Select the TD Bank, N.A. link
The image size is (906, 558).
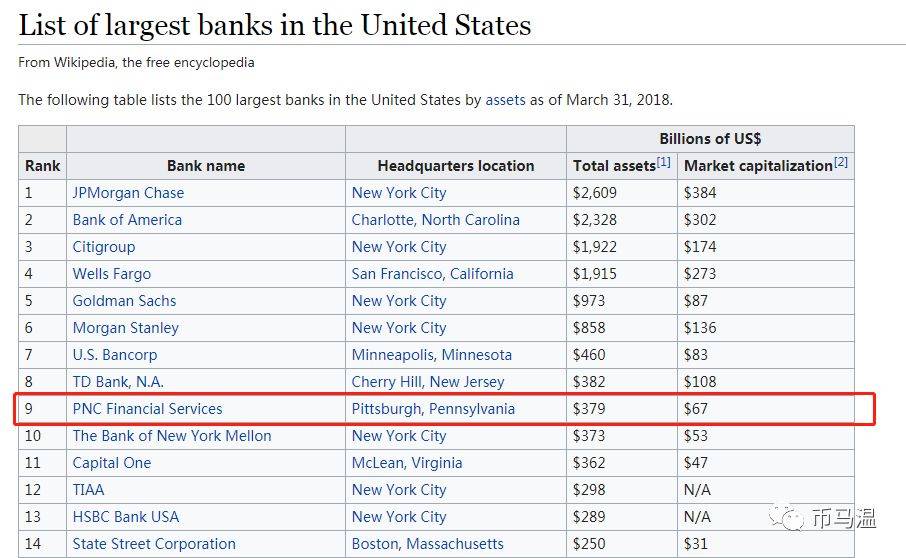coord(118,382)
